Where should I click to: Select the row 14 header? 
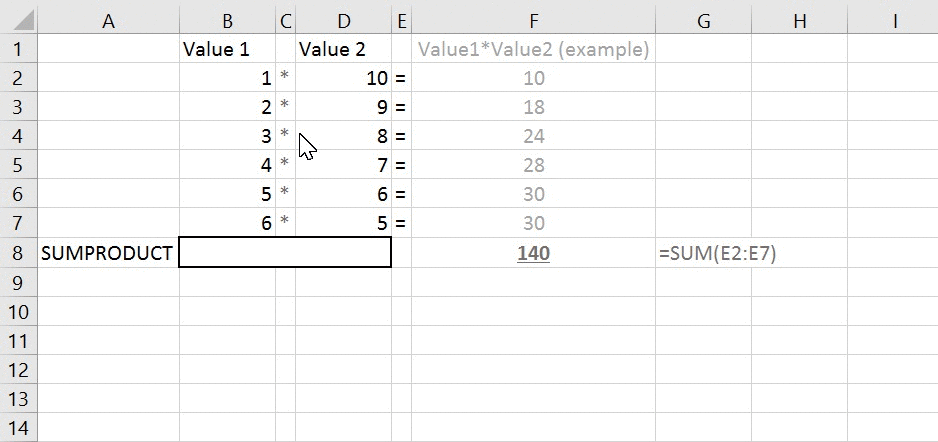[19, 429]
